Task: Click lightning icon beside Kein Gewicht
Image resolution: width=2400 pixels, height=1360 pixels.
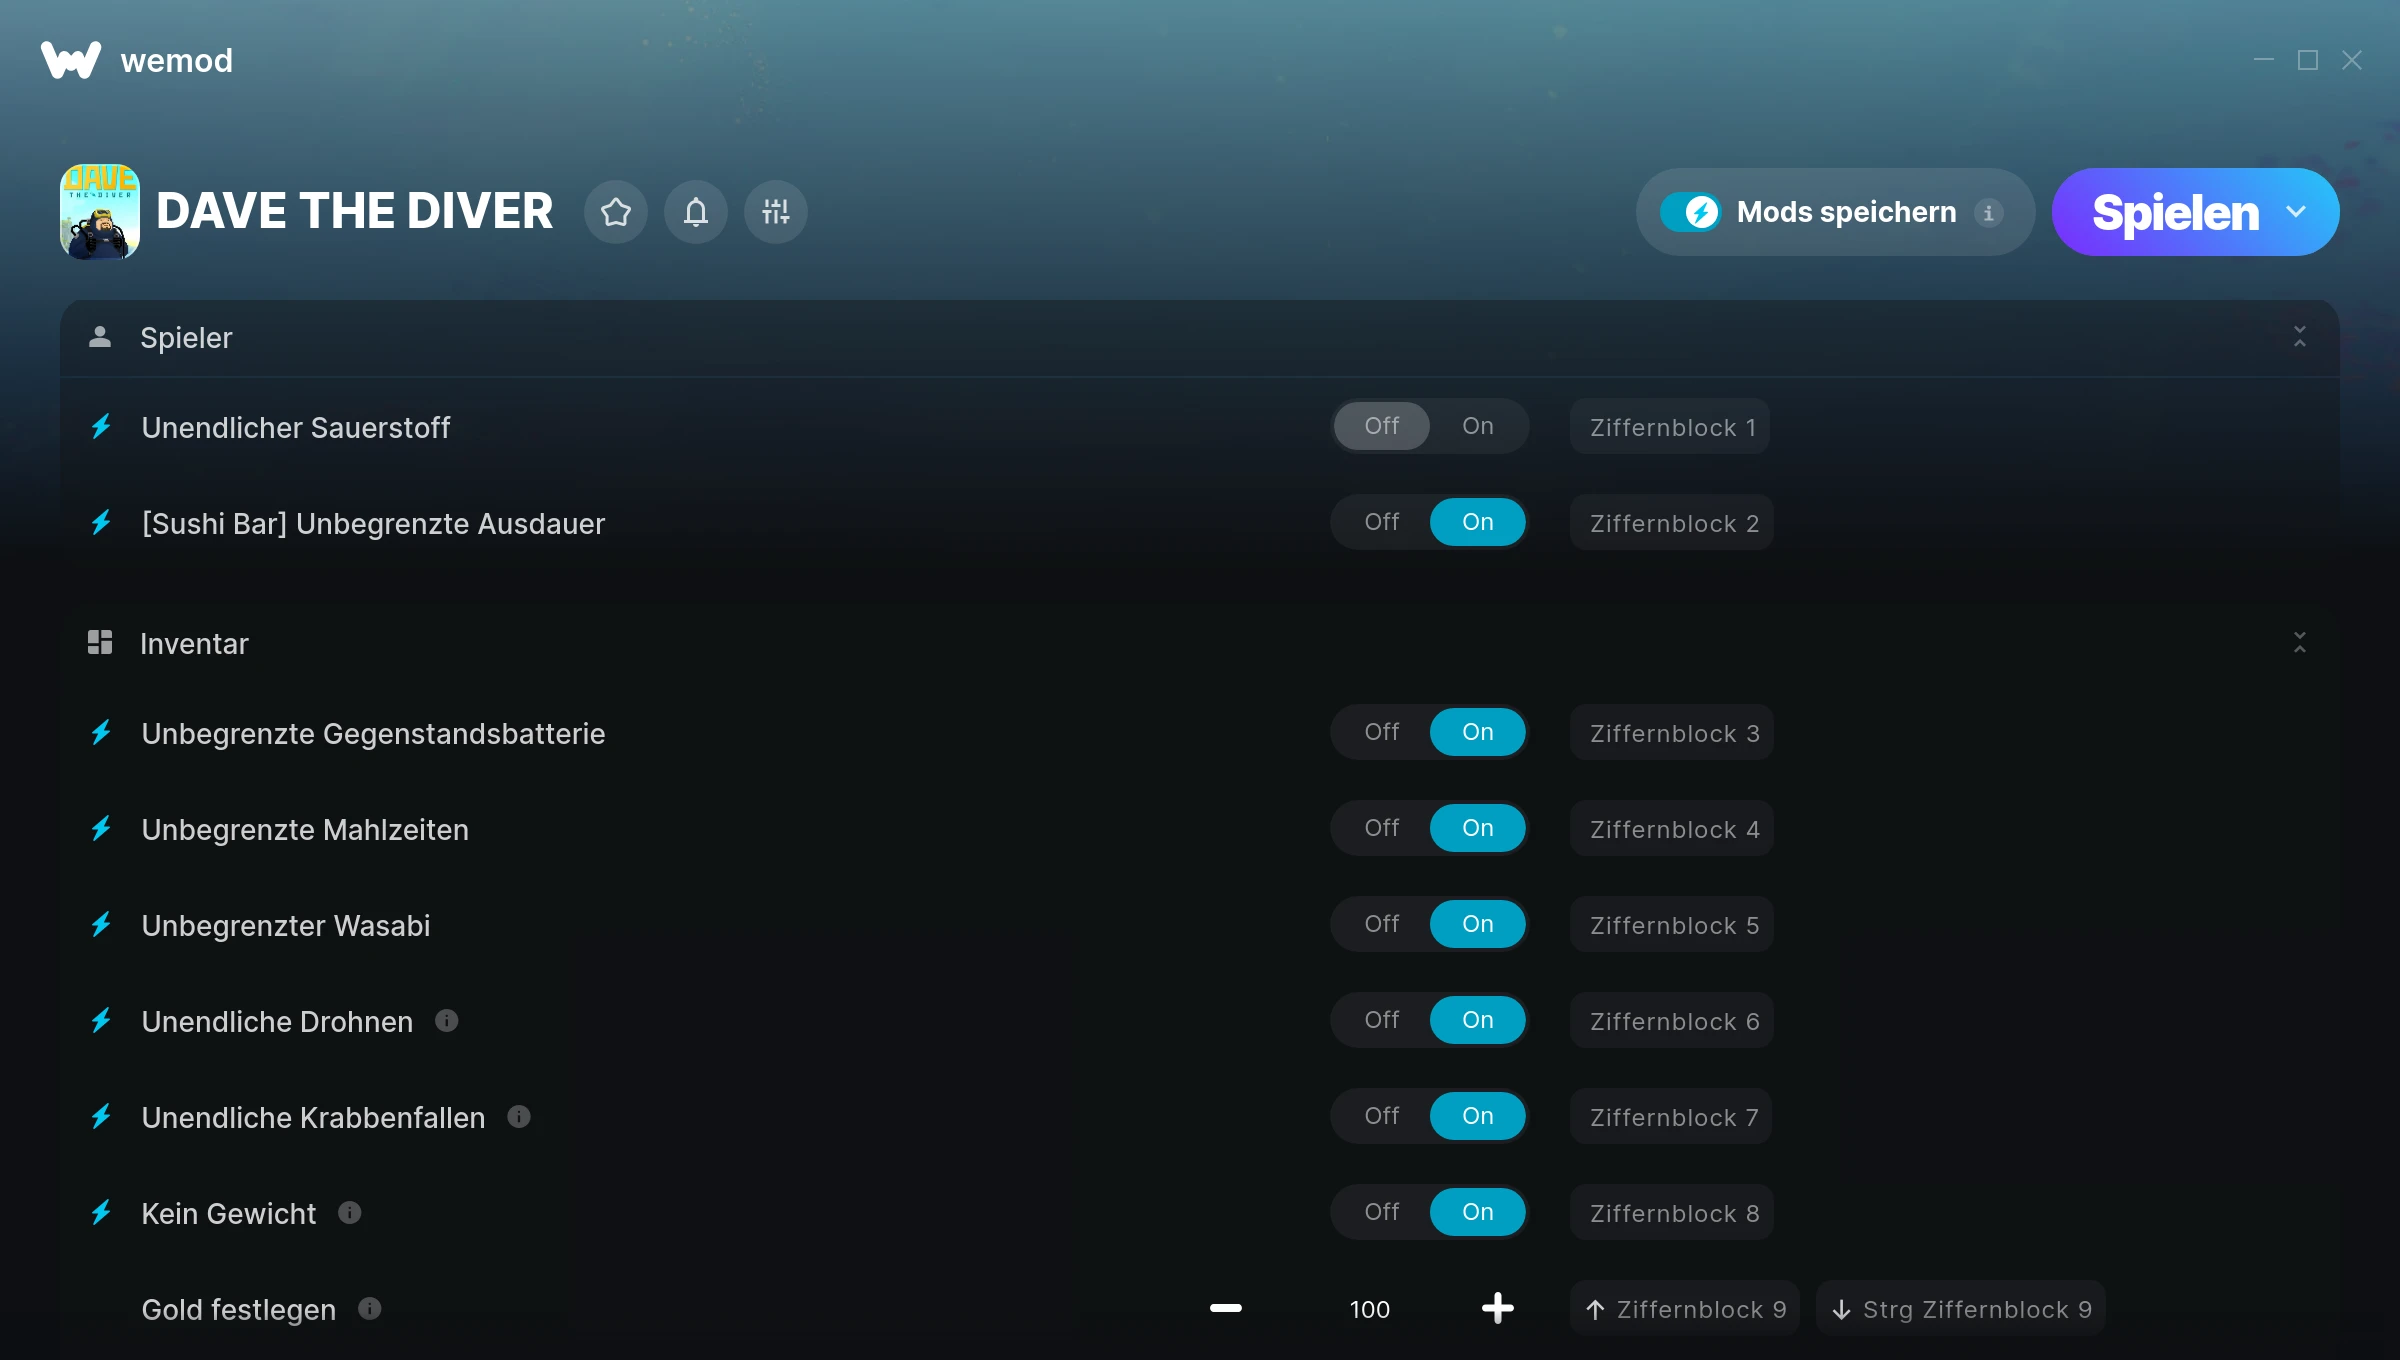Action: [x=101, y=1213]
